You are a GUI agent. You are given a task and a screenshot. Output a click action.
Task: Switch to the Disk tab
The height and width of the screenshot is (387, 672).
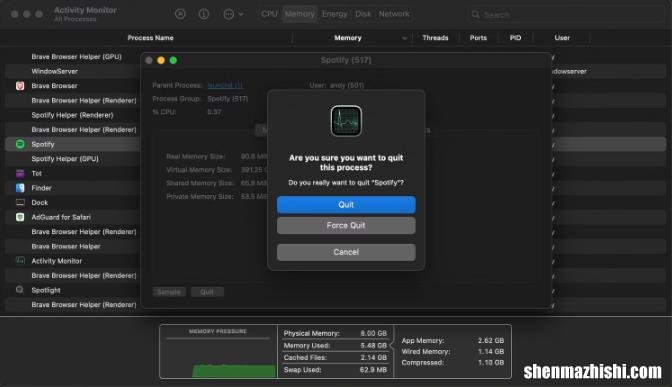363,14
